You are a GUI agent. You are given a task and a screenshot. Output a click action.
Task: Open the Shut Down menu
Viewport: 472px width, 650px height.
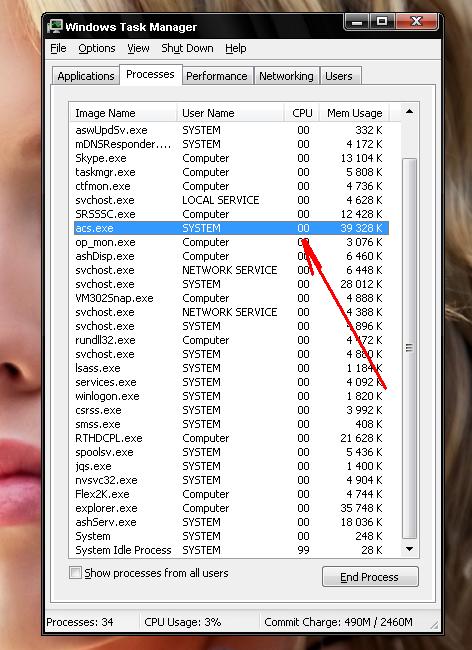pyautogui.click(x=187, y=49)
